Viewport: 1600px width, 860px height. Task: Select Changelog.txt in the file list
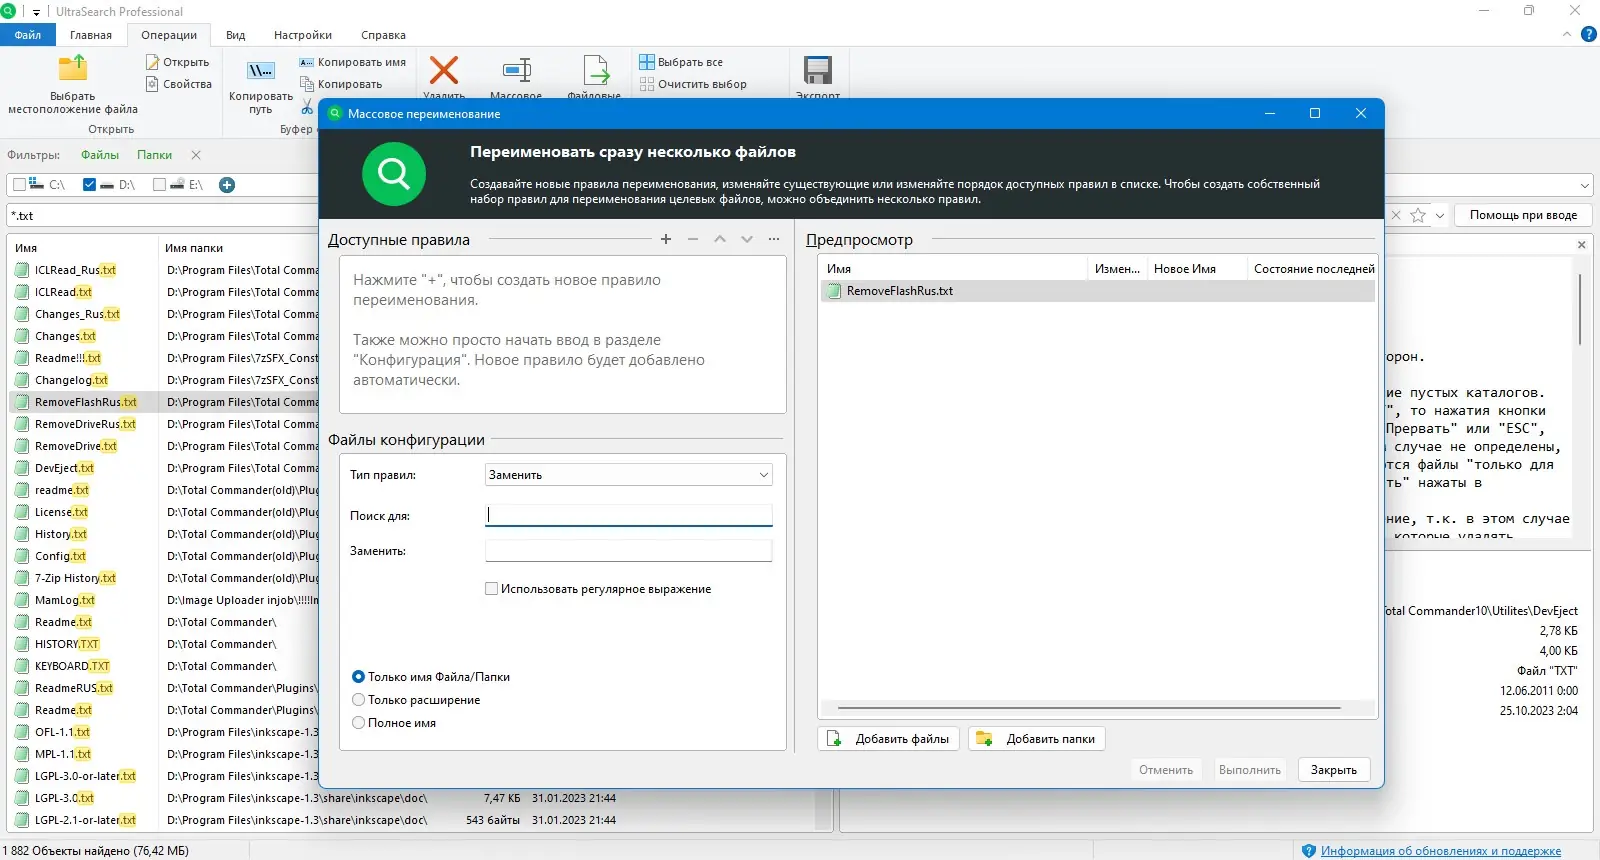coord(71,380)
